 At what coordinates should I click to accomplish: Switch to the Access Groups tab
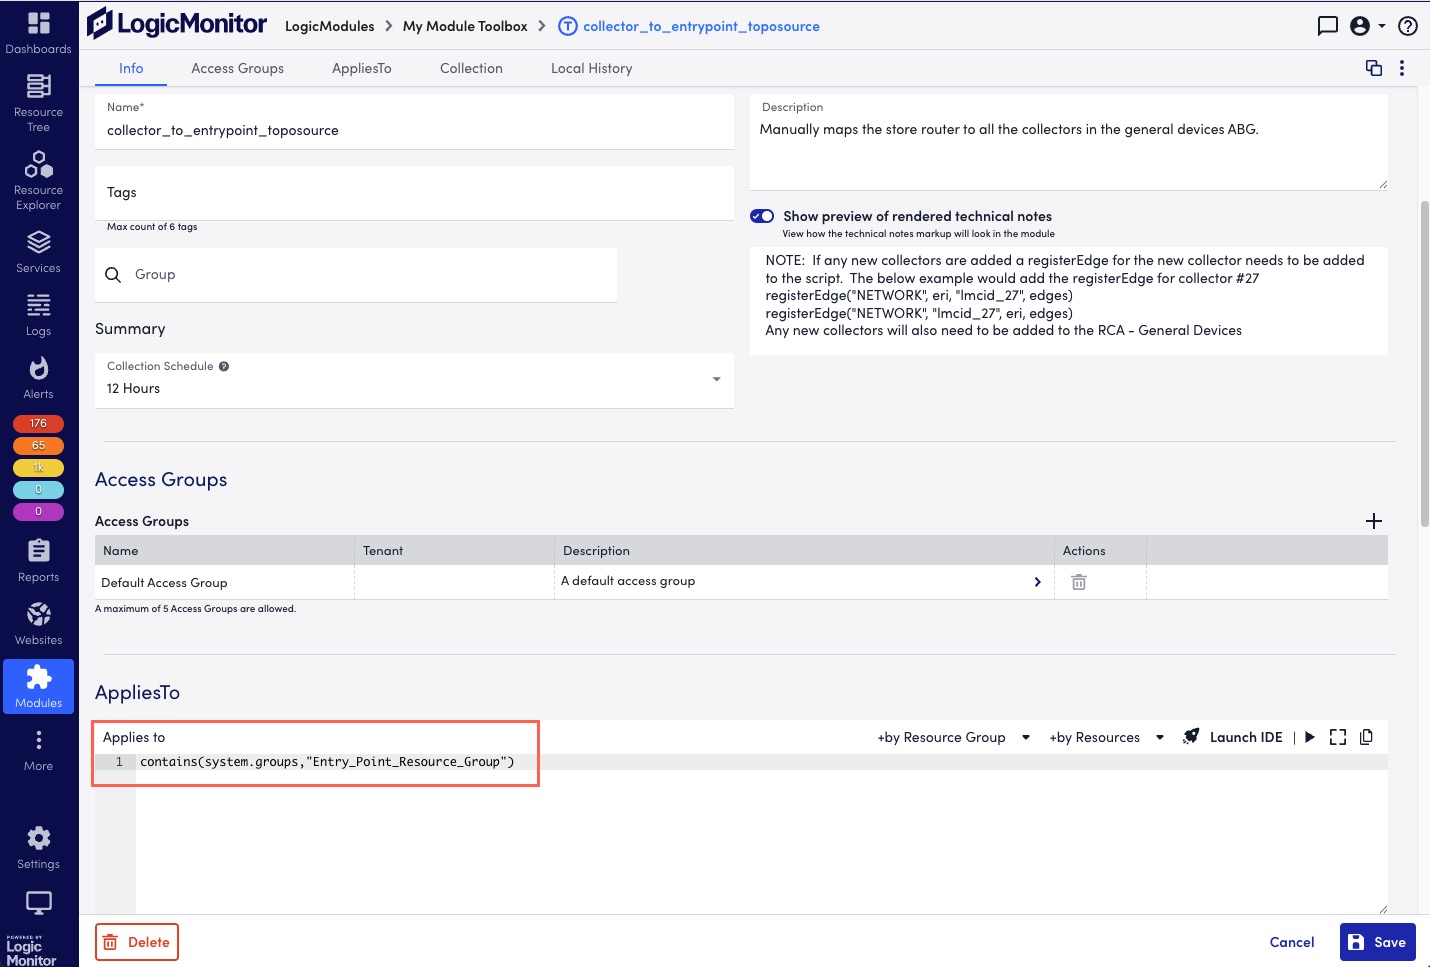point(238,68)
